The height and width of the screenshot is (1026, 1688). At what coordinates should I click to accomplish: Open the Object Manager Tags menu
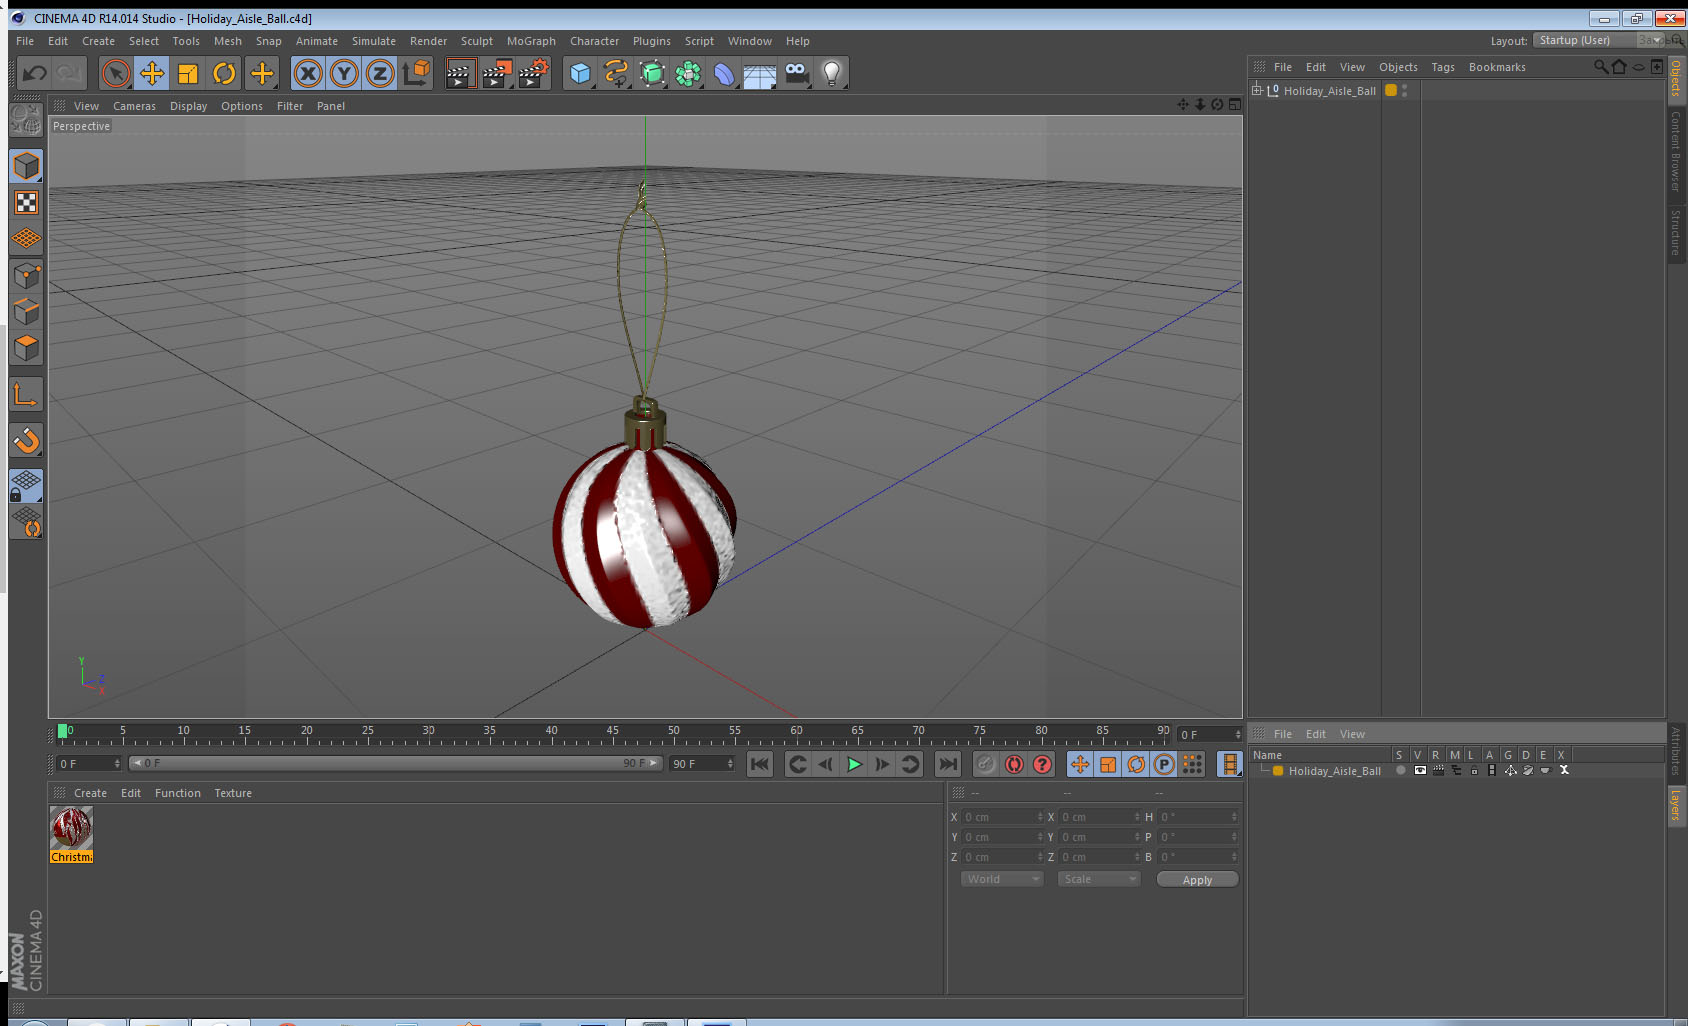(x=1443, y=67)
